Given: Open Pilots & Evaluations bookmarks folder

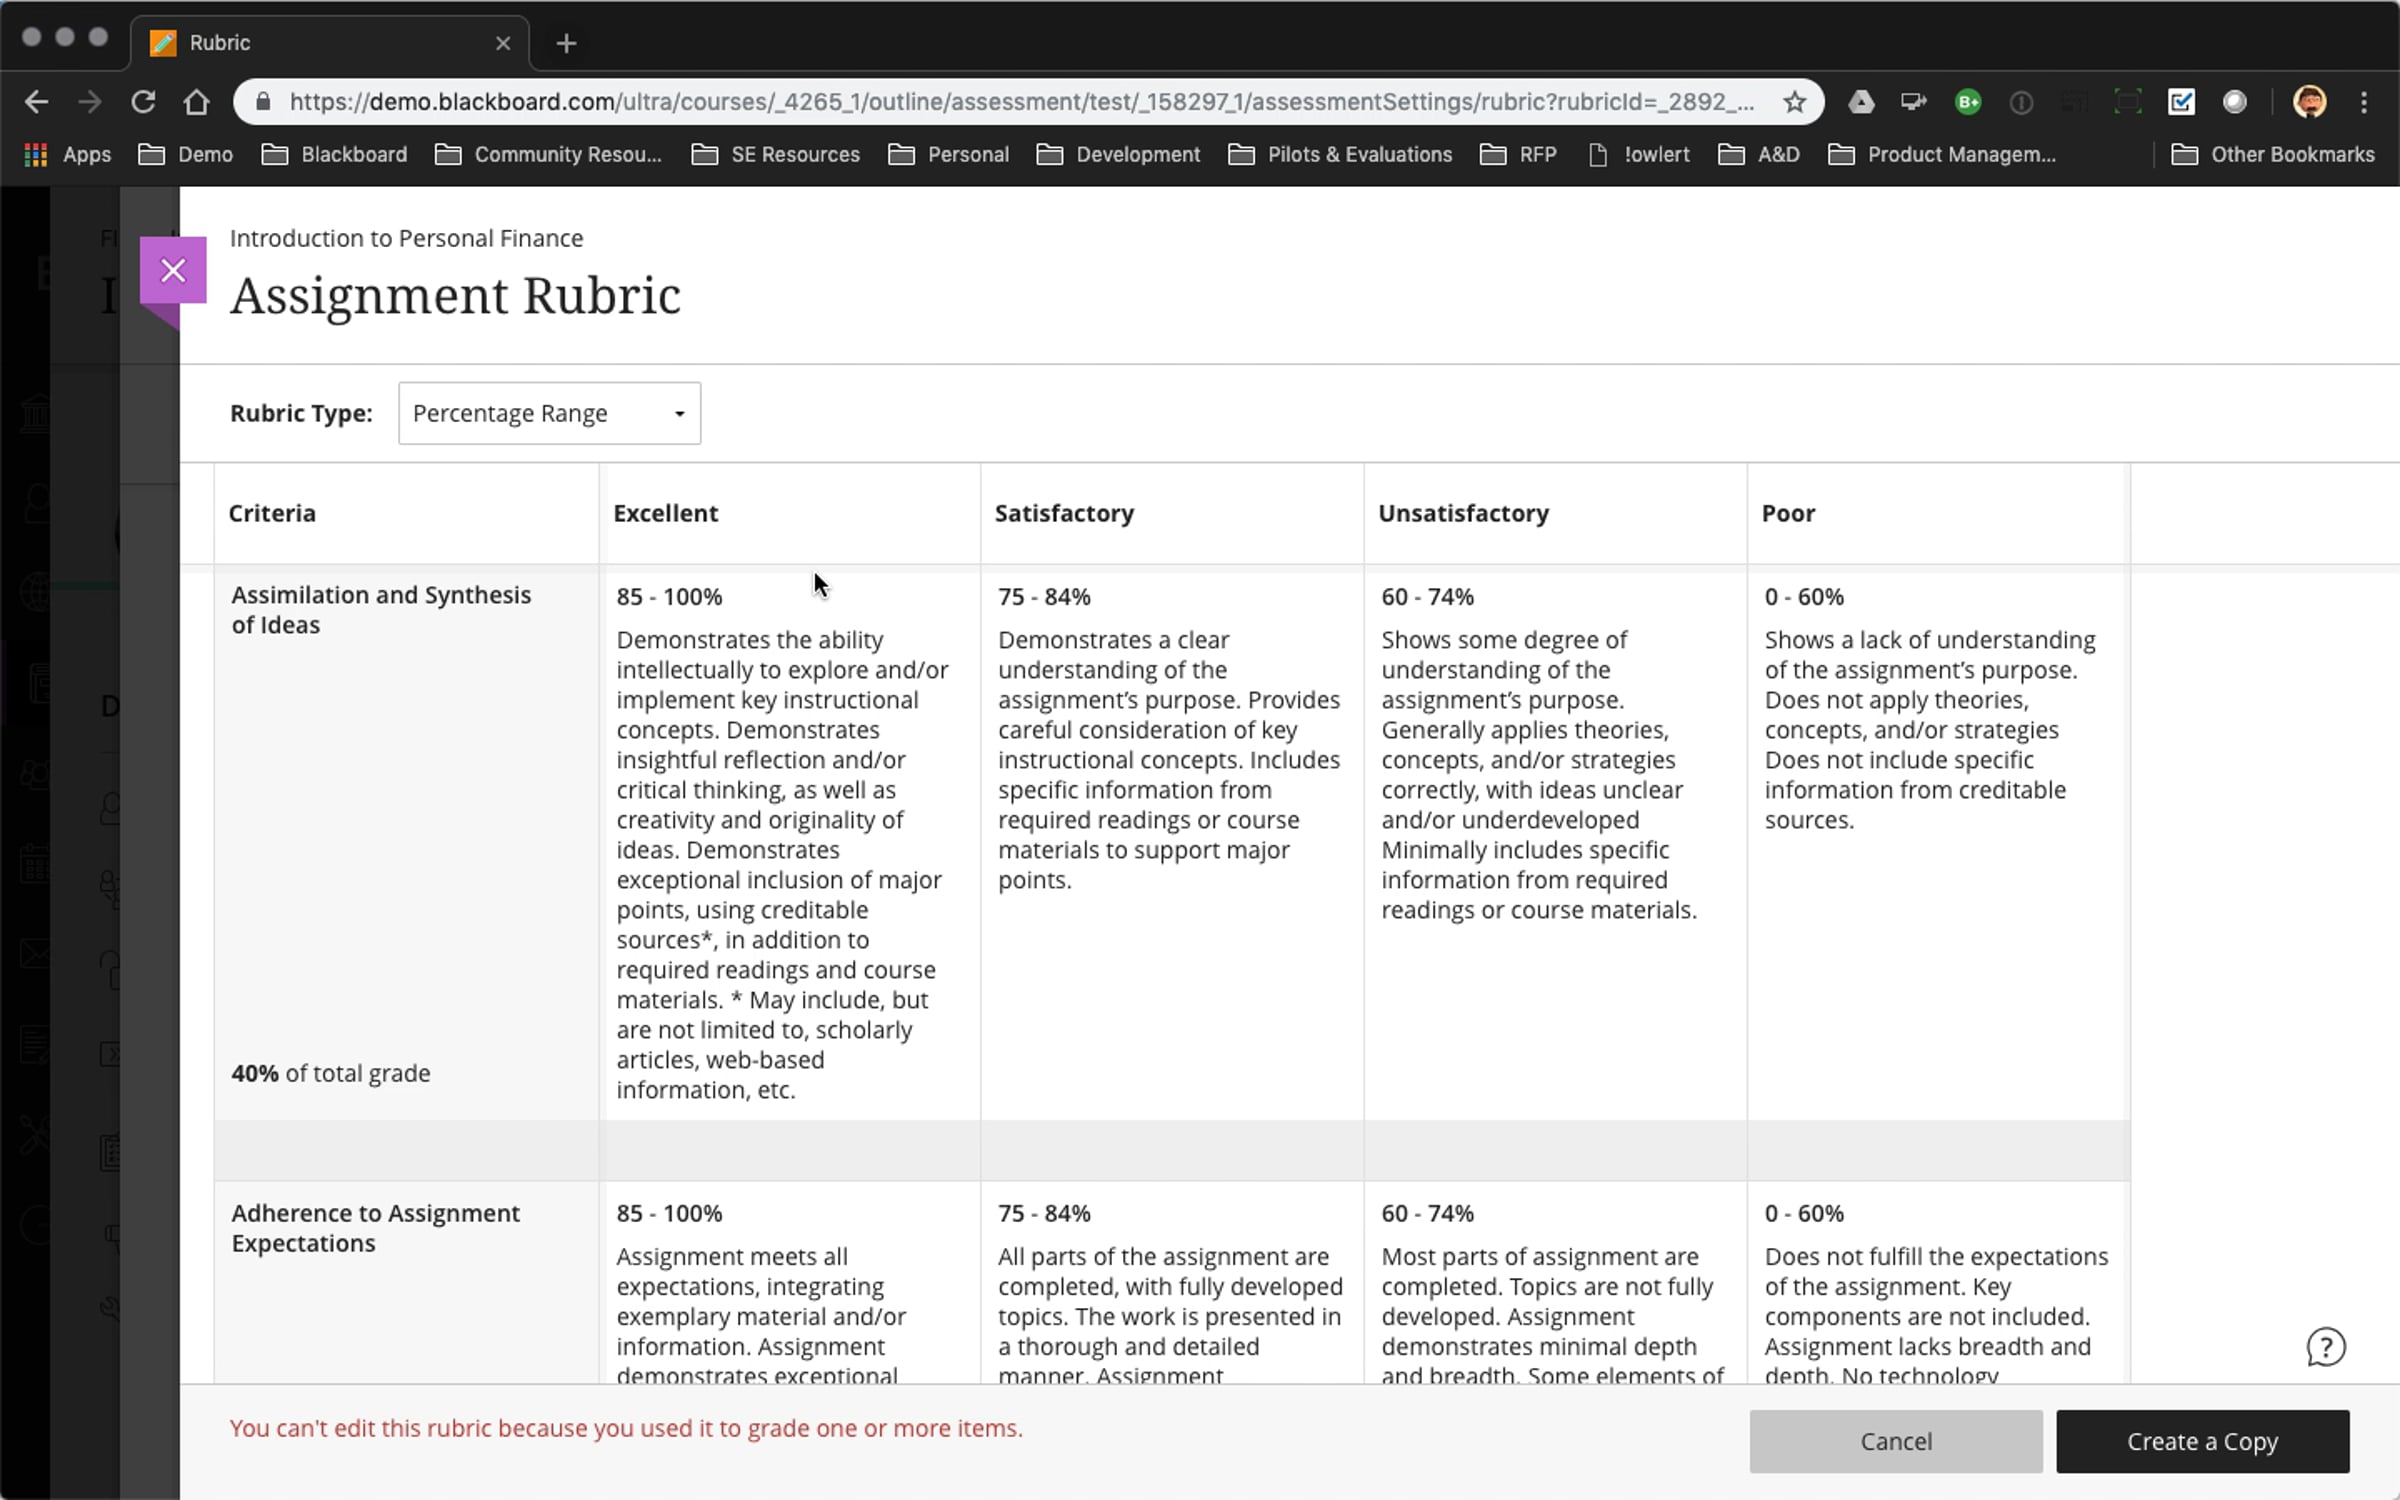Looking at the screenshot, I should 1340,154.
